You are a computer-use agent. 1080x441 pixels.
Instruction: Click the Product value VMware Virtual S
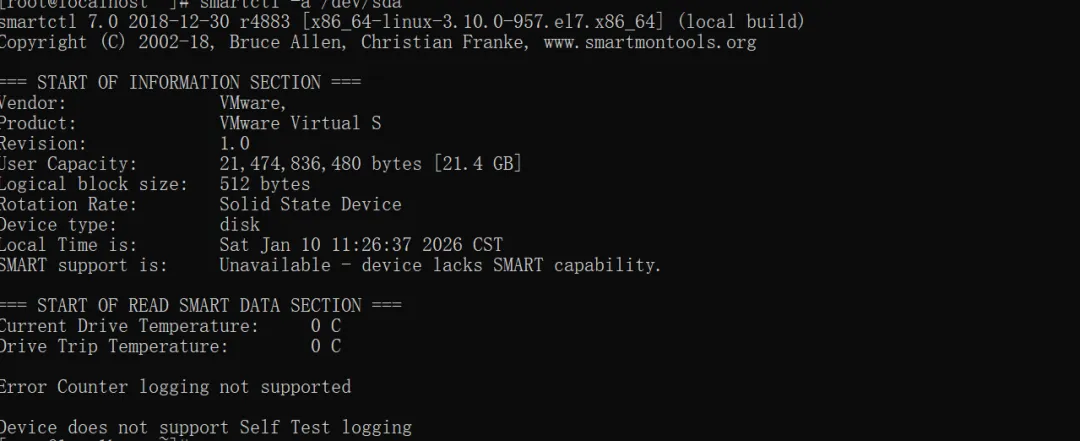click(300, 123)
